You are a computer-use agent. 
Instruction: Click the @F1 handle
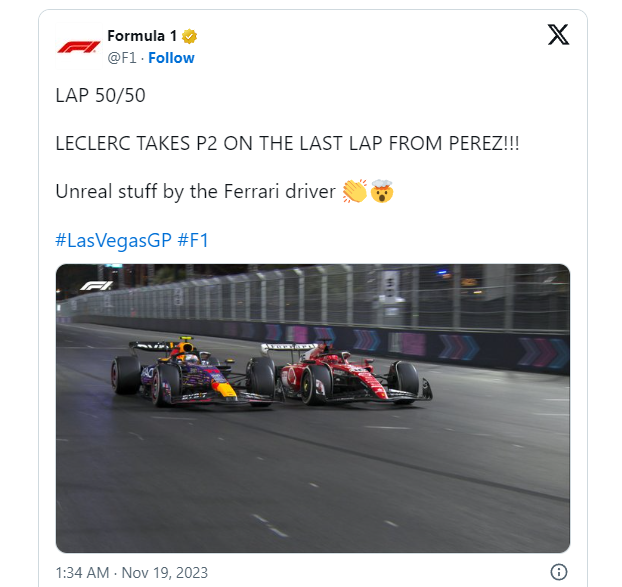coord(122,58)
